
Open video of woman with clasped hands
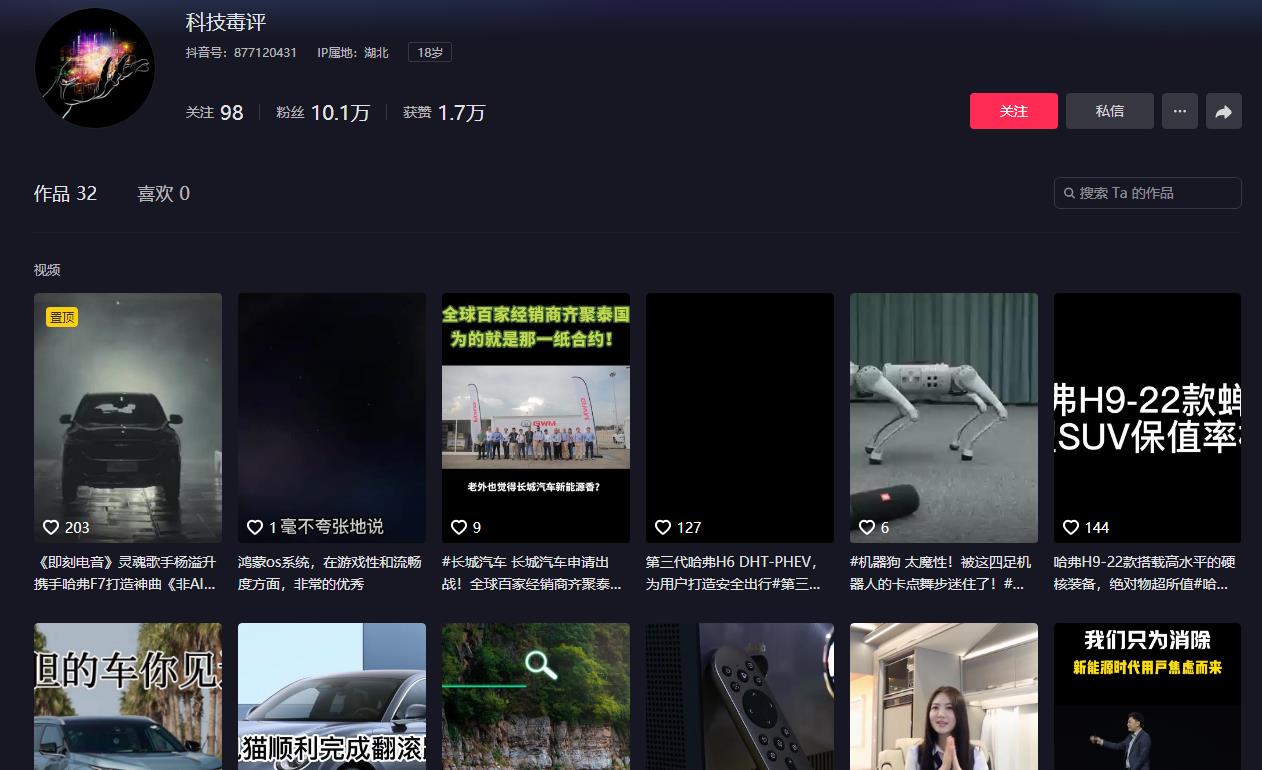click(944, 696)
